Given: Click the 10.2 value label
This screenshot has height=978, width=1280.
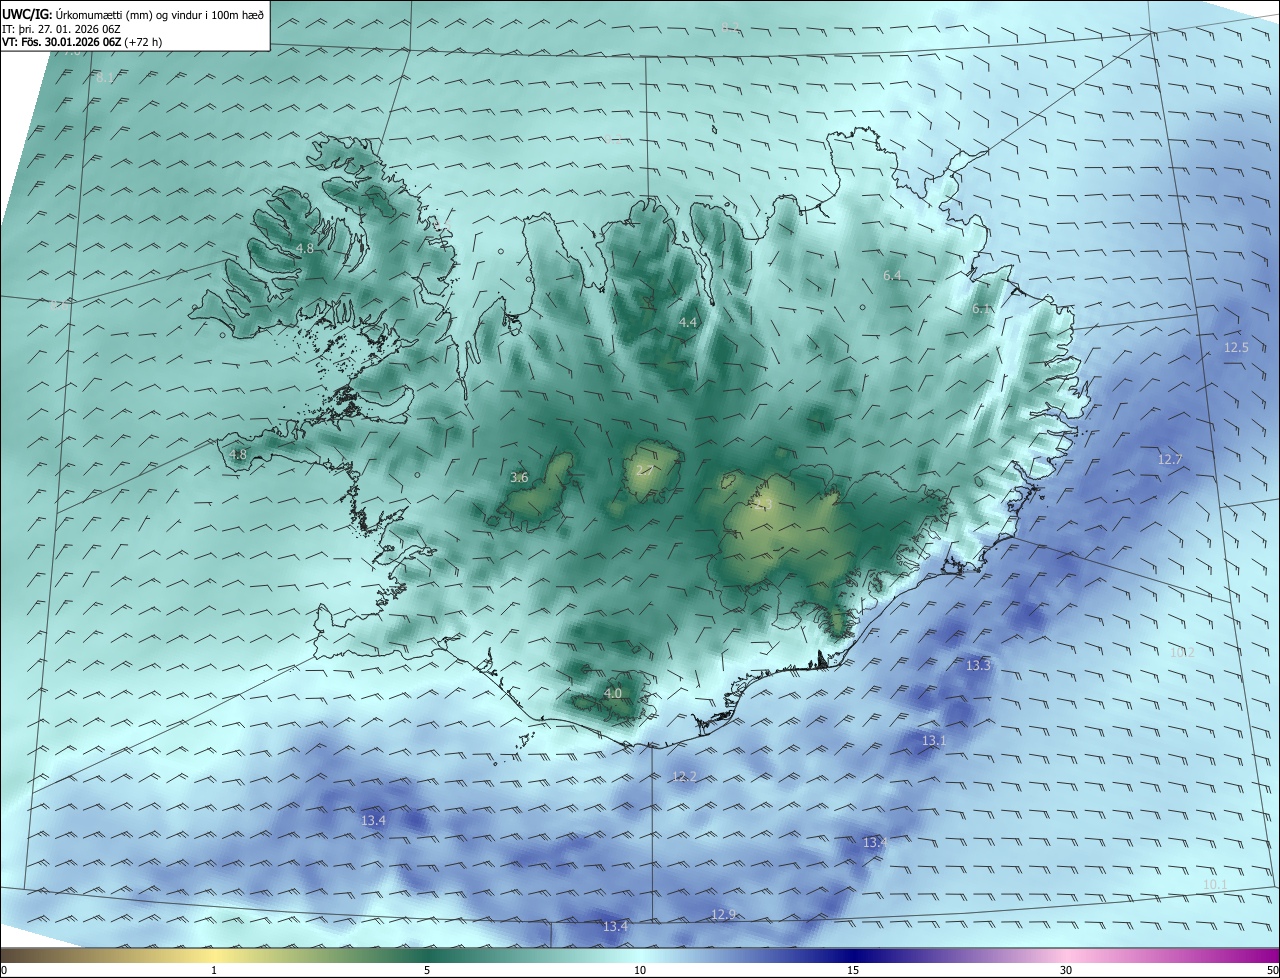Looking at the screenshot, I should 1182,652.
